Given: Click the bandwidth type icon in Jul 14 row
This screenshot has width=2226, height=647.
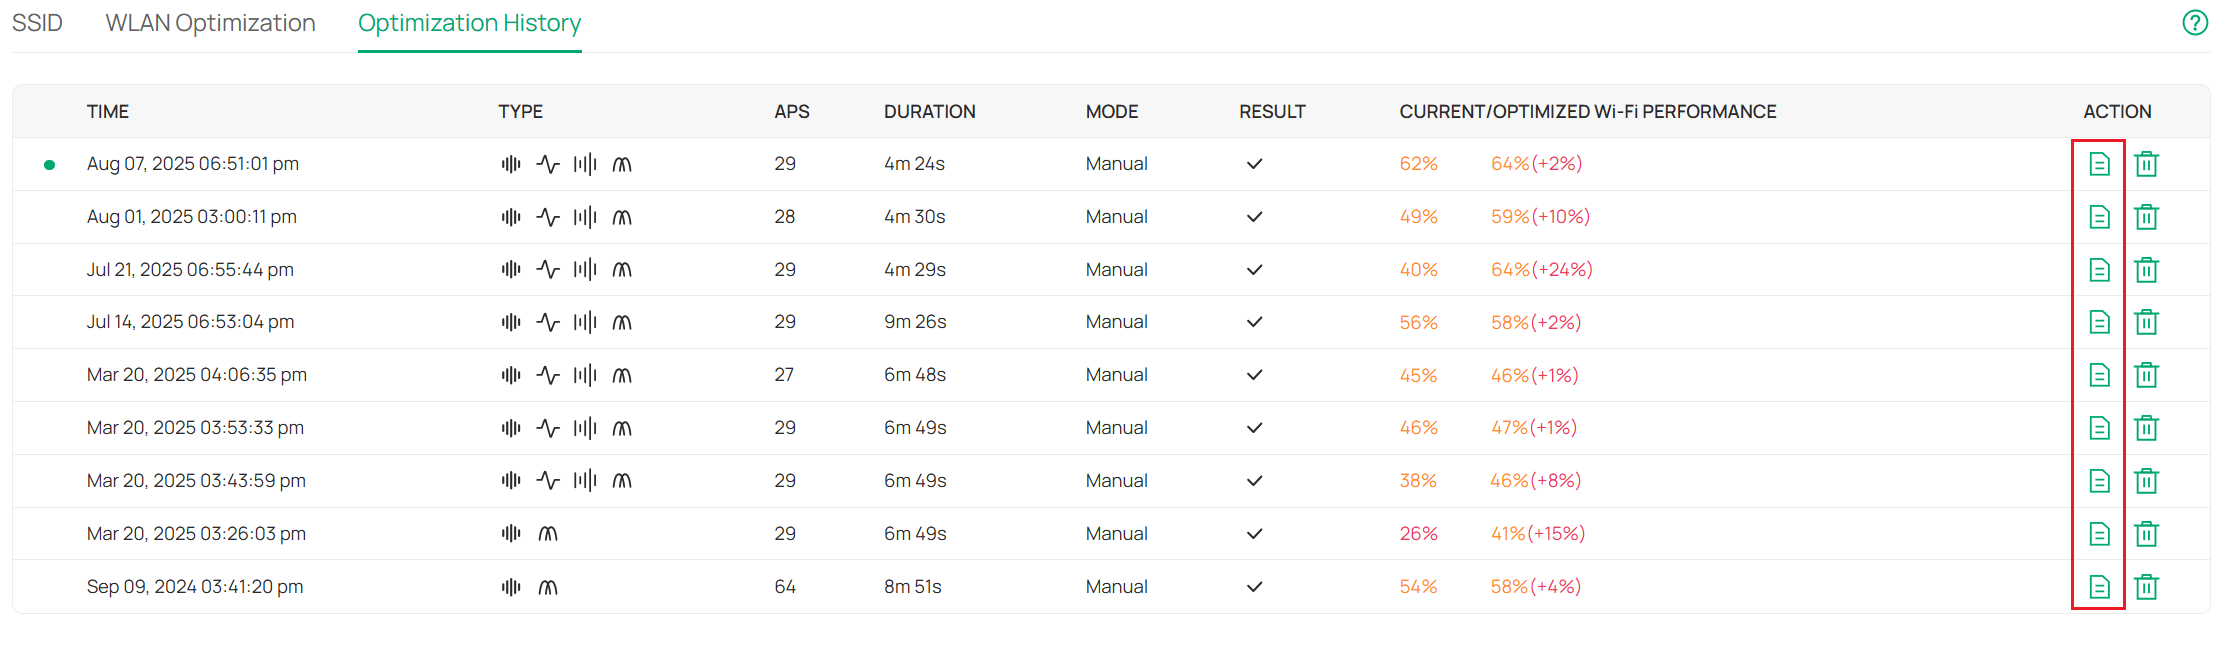Looking at the screenshot, I should point(585,322).
